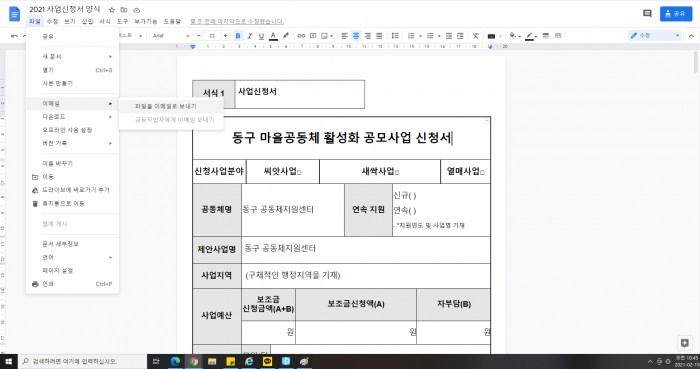
Task: Open the cell background color bucket
Action: 512,36
